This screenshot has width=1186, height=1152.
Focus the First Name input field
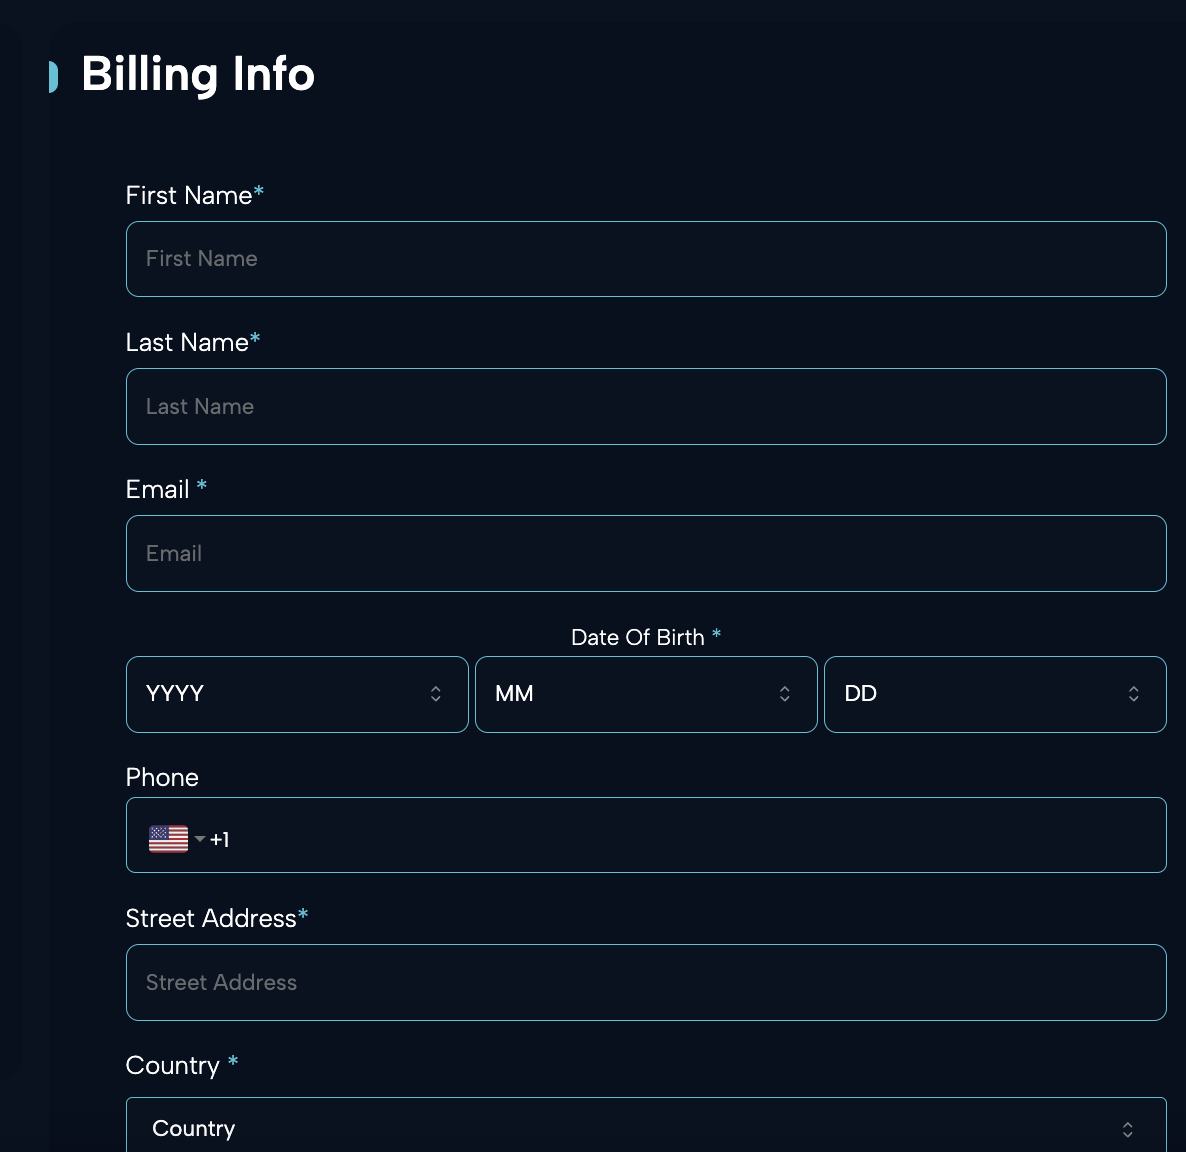(646, 259)
